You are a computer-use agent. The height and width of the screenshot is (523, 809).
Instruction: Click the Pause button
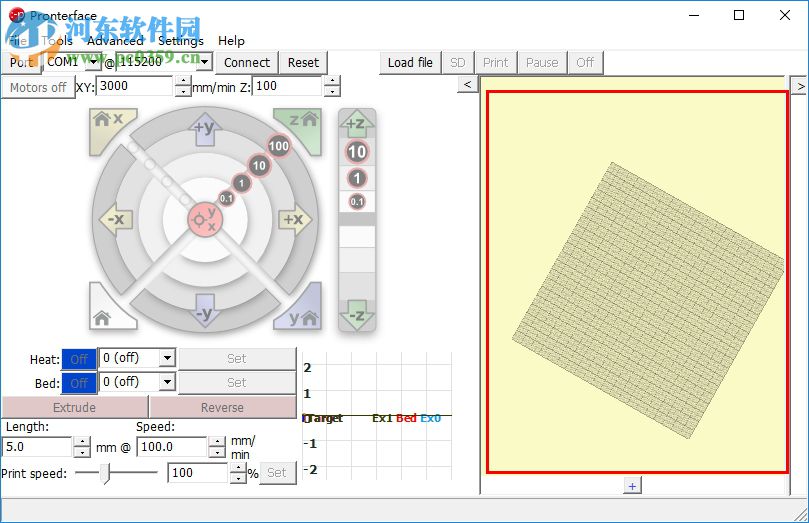[542, 62]
